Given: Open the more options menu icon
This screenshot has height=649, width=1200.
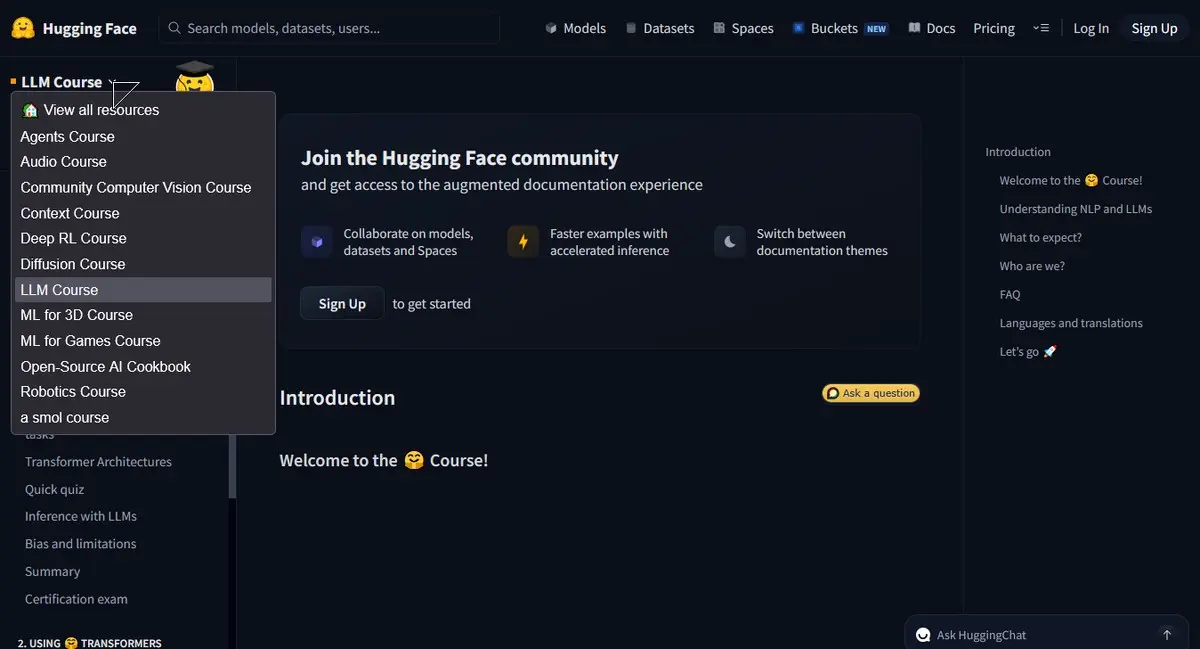Looking at the screenshot, I should pos(1041,28).
